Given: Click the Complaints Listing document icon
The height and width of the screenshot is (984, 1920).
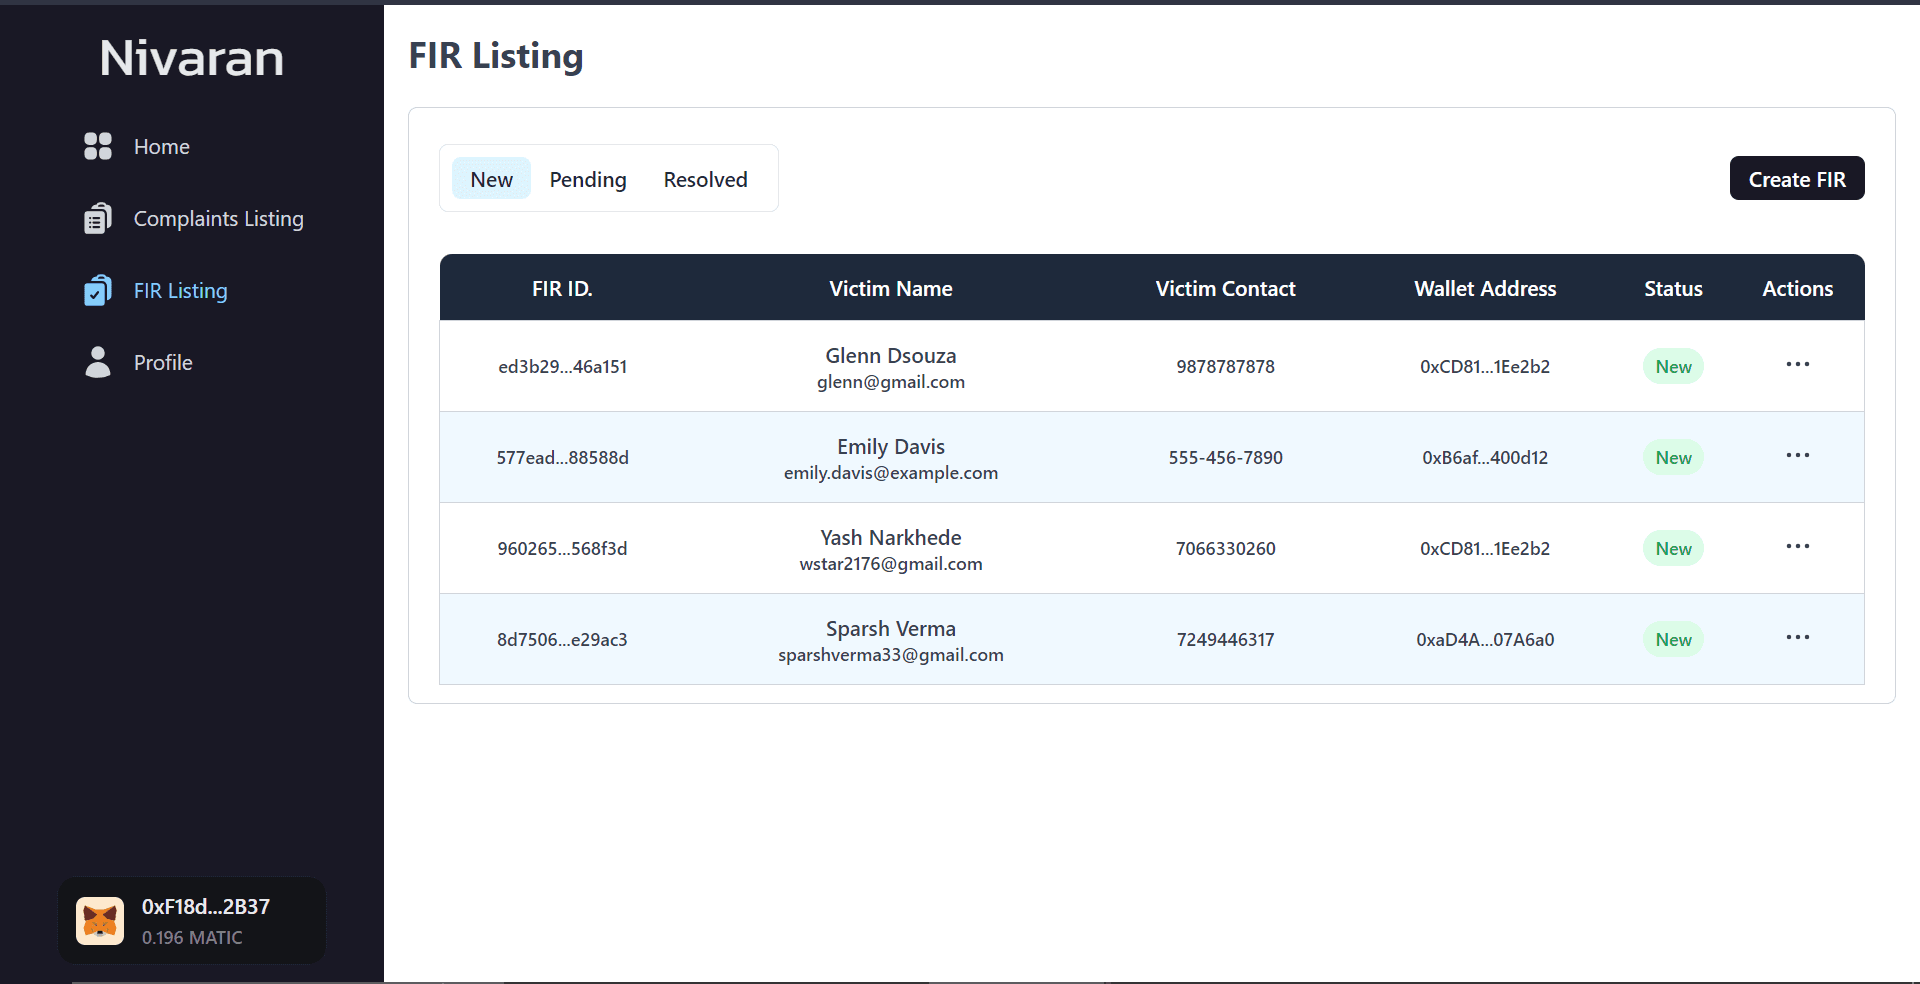Looking at the screenshot, I should (x=98, y=218).
